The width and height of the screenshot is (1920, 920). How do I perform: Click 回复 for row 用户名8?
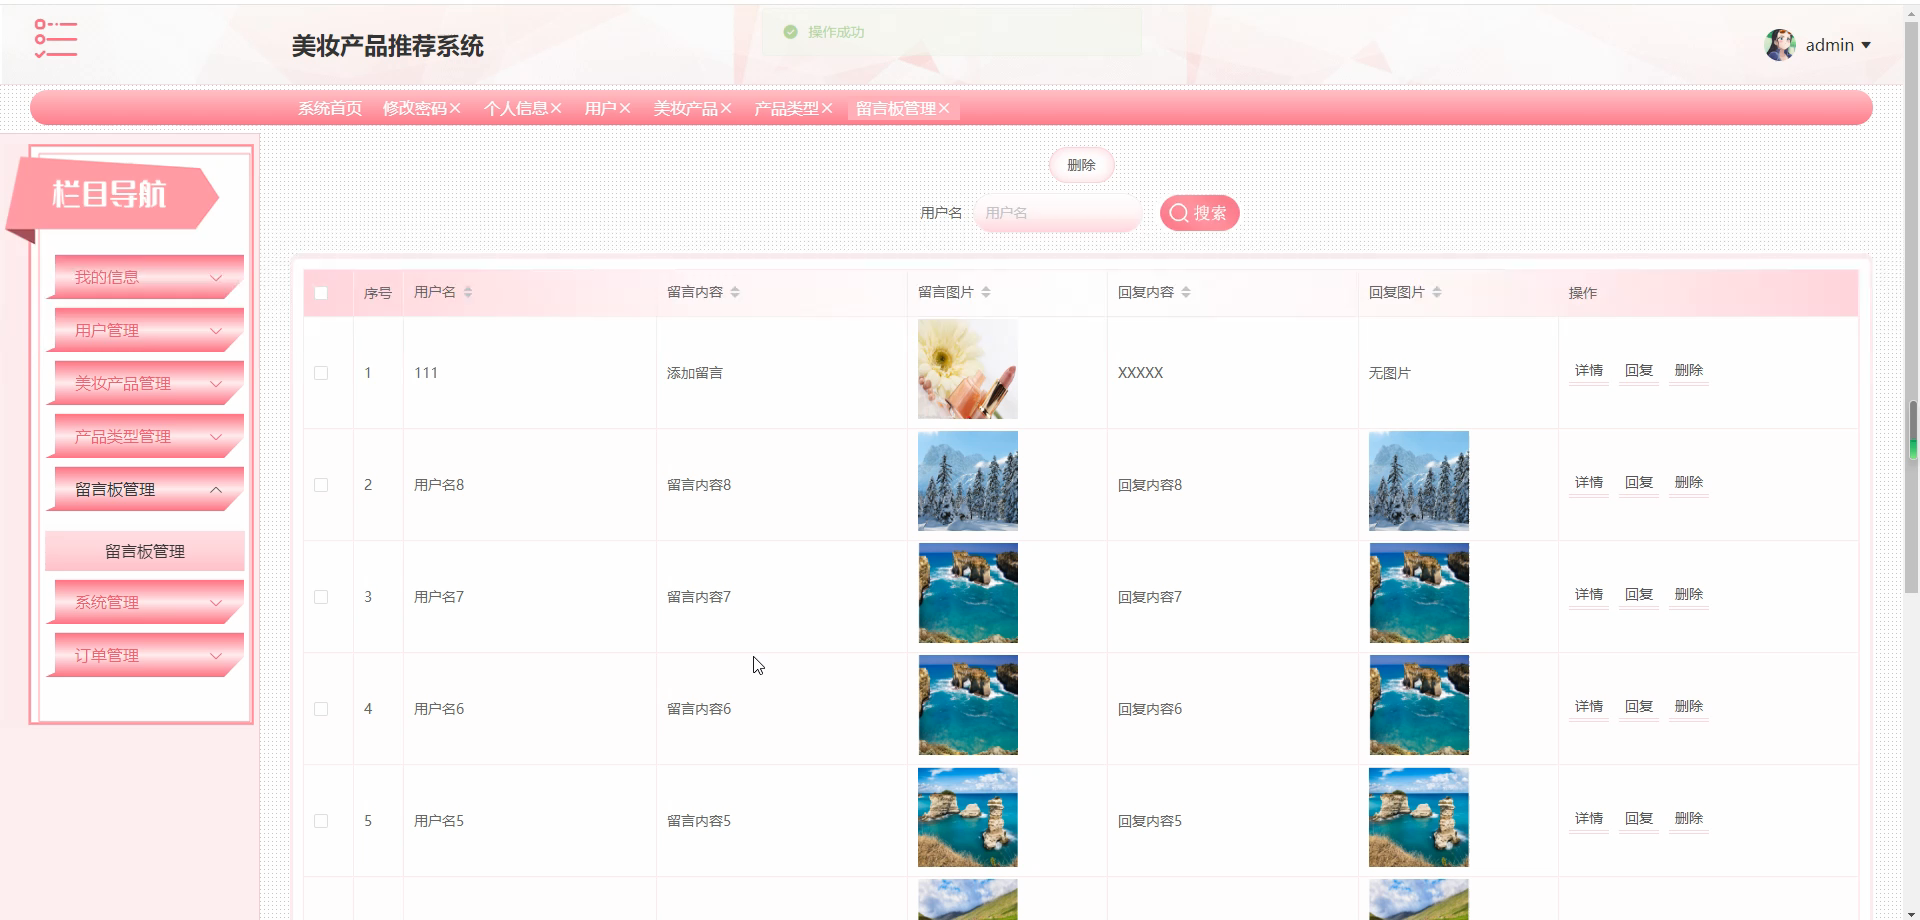tap(1639, 483)
